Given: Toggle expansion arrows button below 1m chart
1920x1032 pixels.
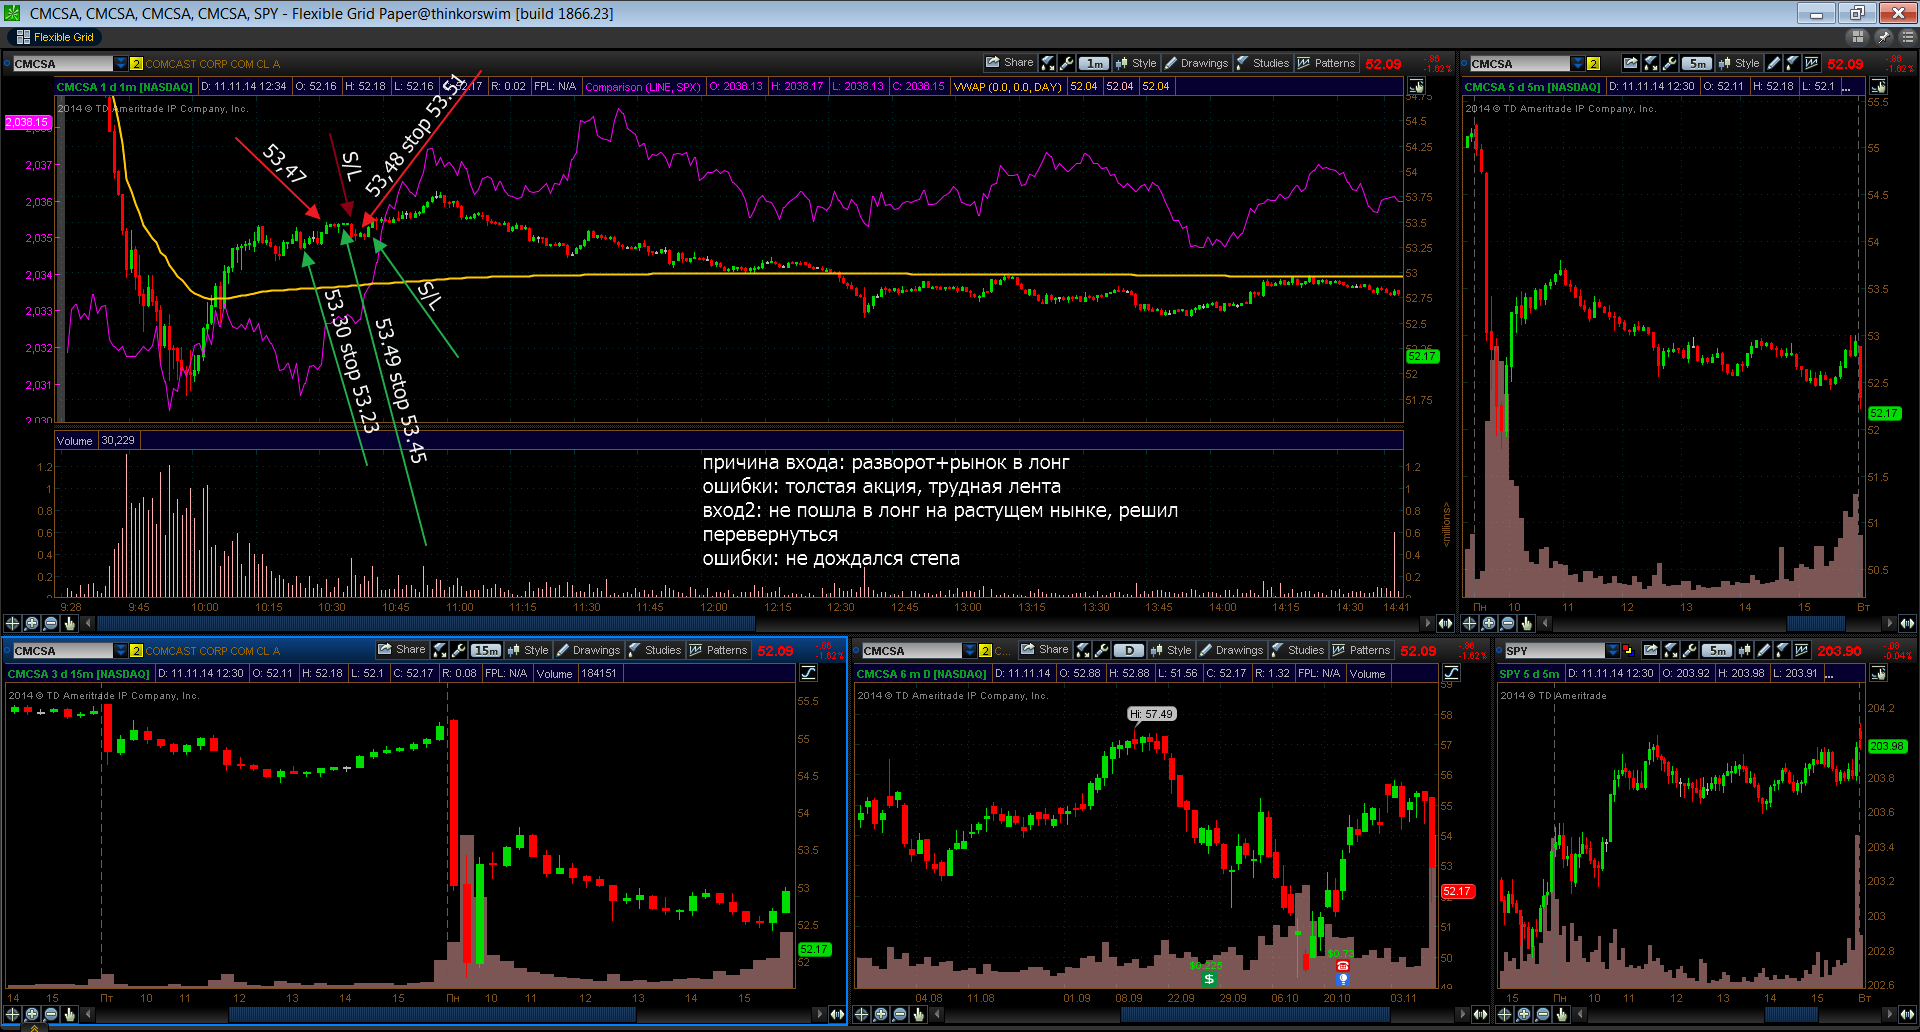Looking at the screenshot, I should pyautogui.click(x=1446, y=623).
